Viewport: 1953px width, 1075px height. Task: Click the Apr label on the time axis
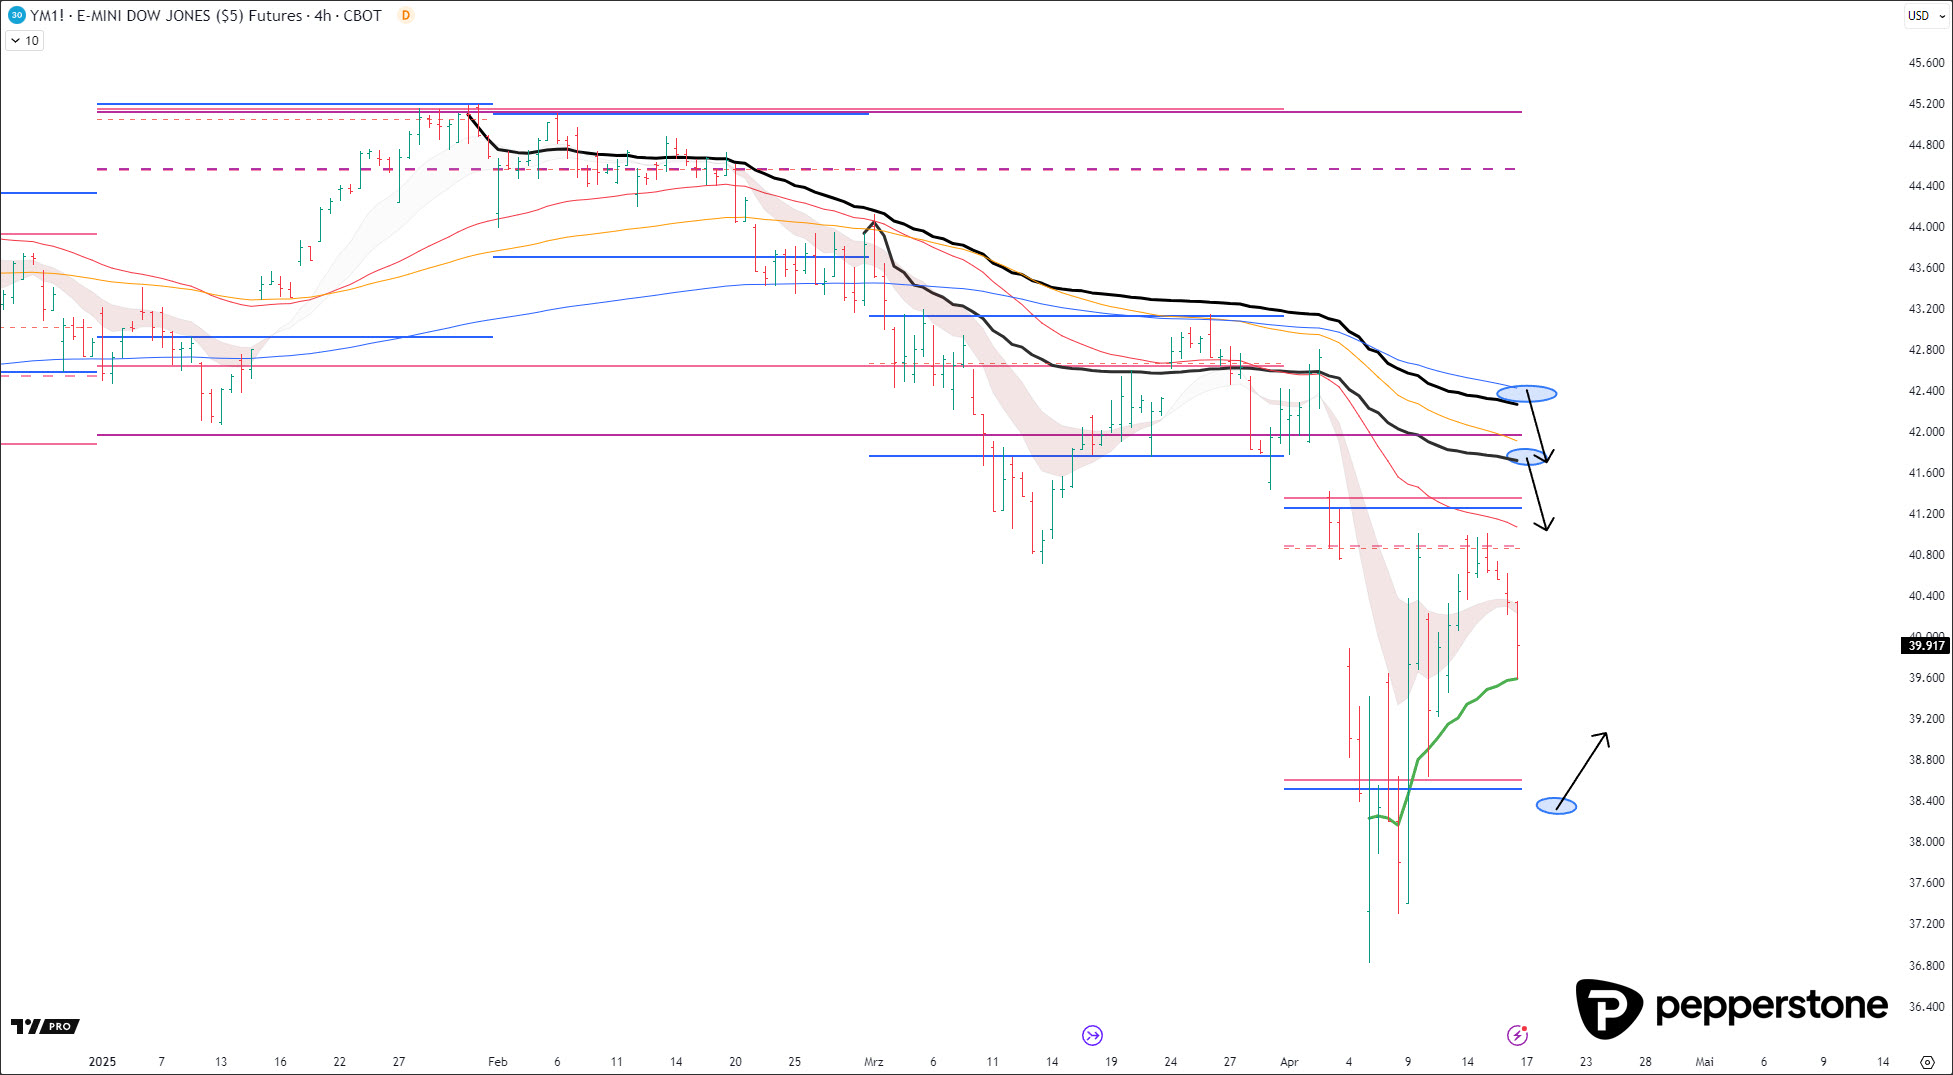click(1289, 1062)
